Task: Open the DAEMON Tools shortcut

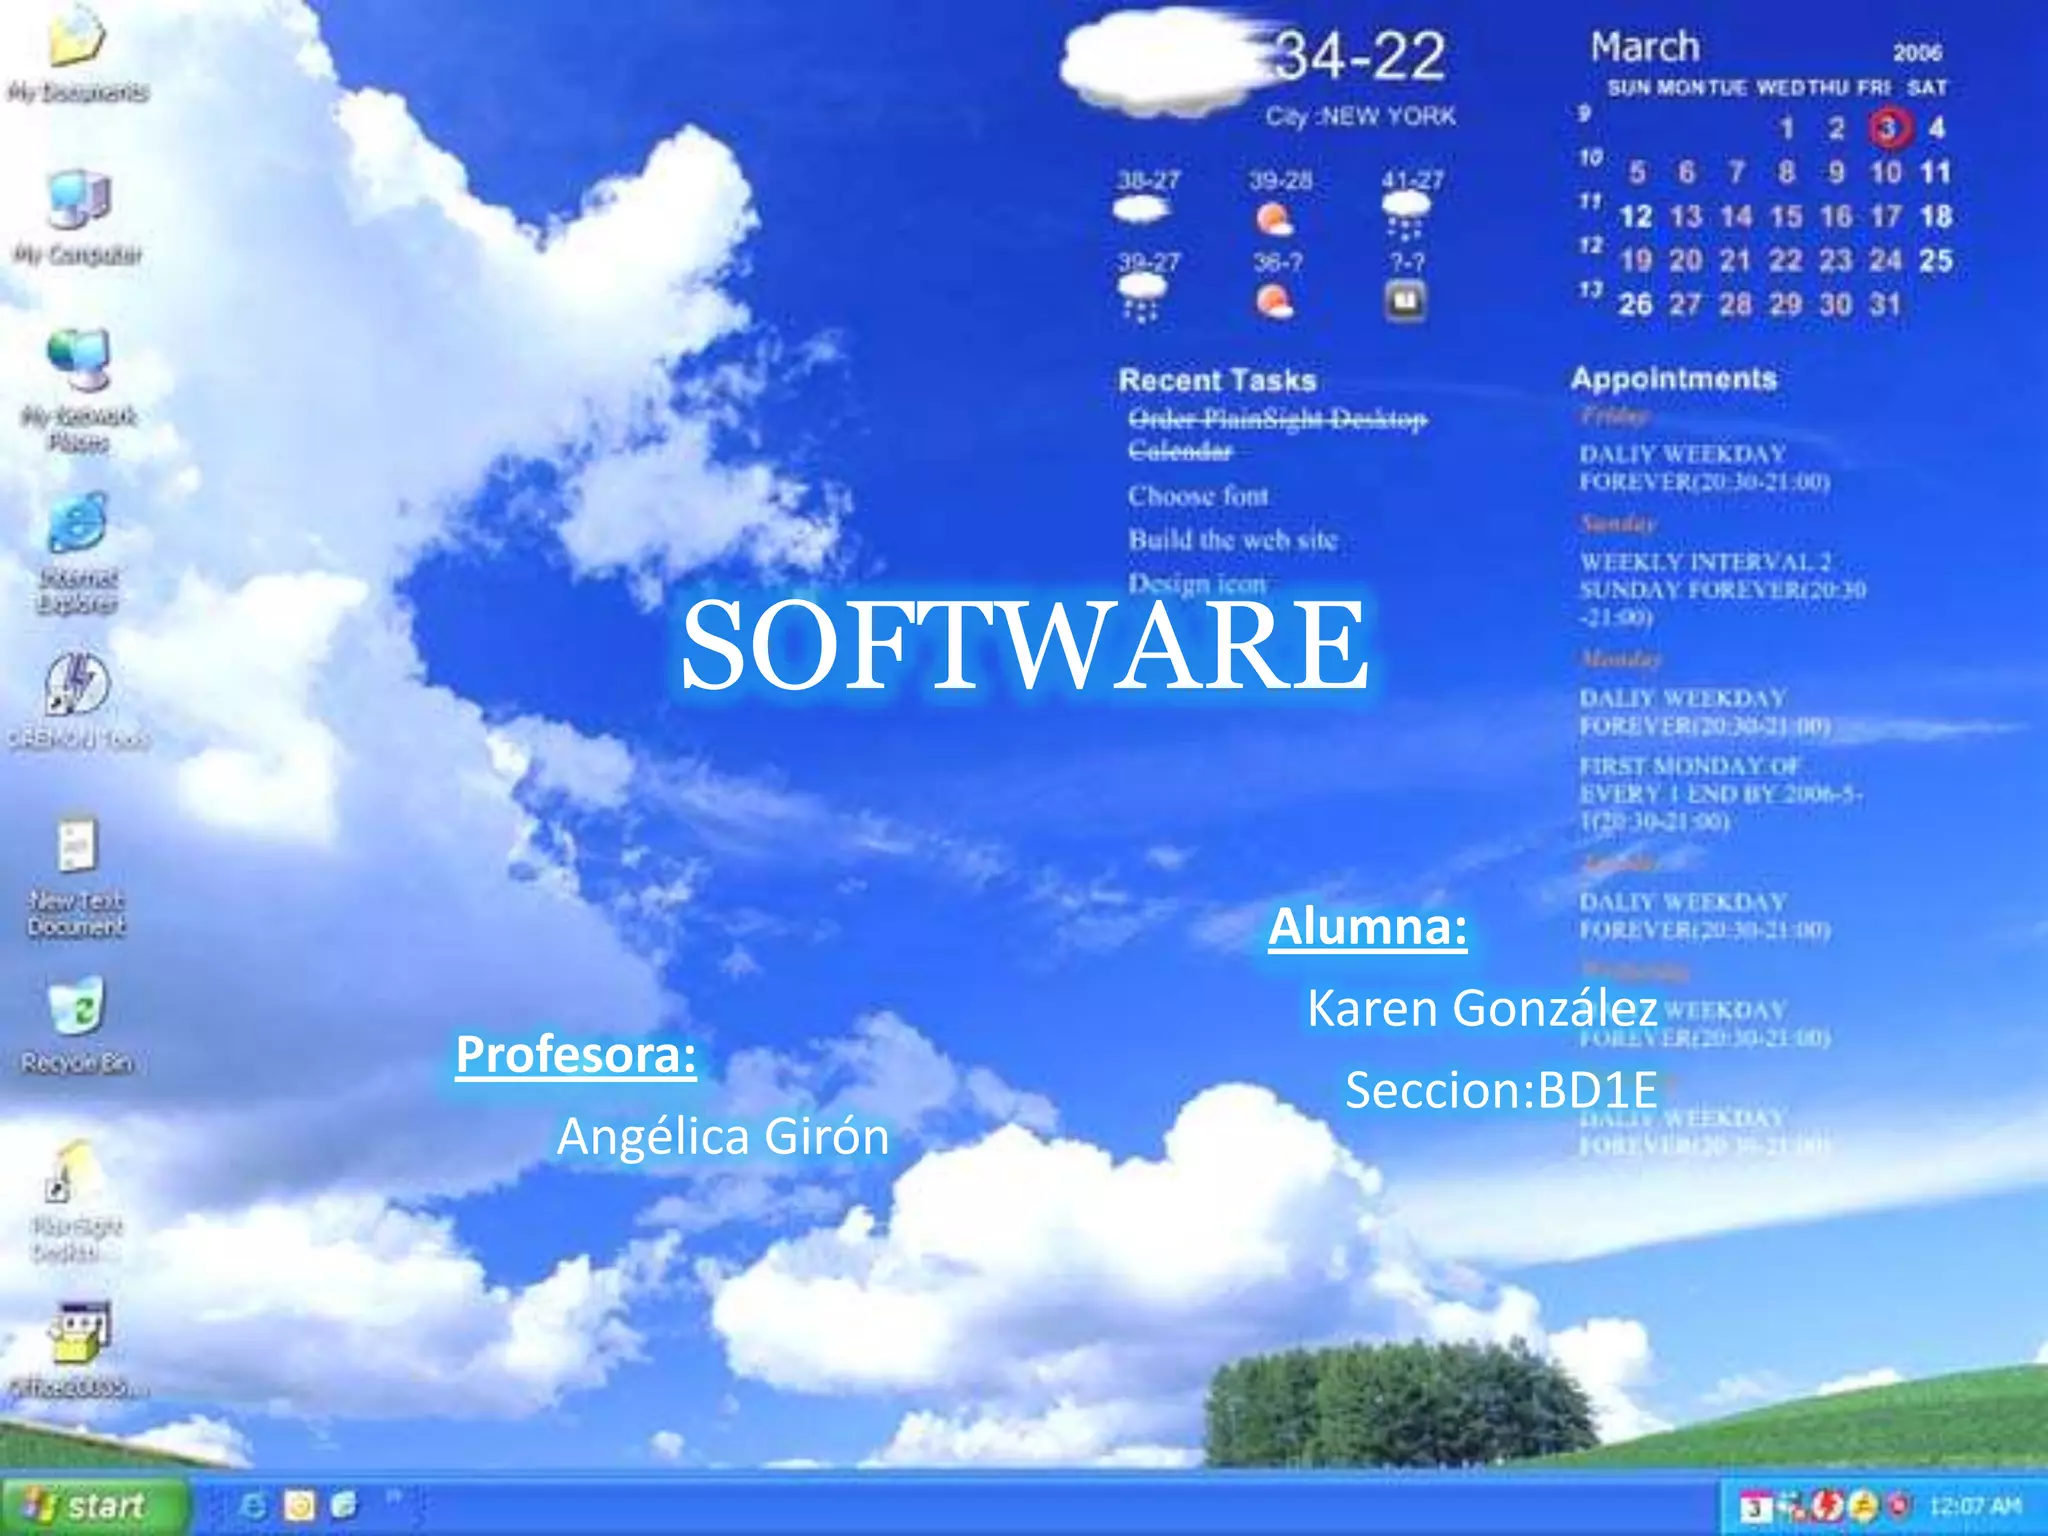Action: point(78,686)
